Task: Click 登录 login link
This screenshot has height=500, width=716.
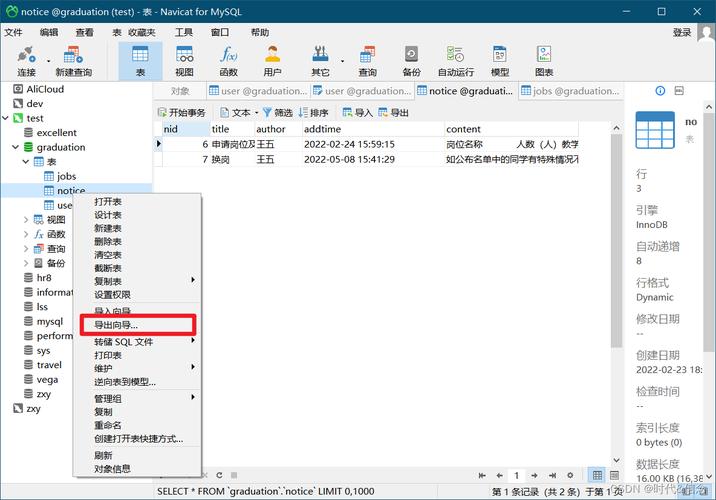Action: [x=682, y=32]
